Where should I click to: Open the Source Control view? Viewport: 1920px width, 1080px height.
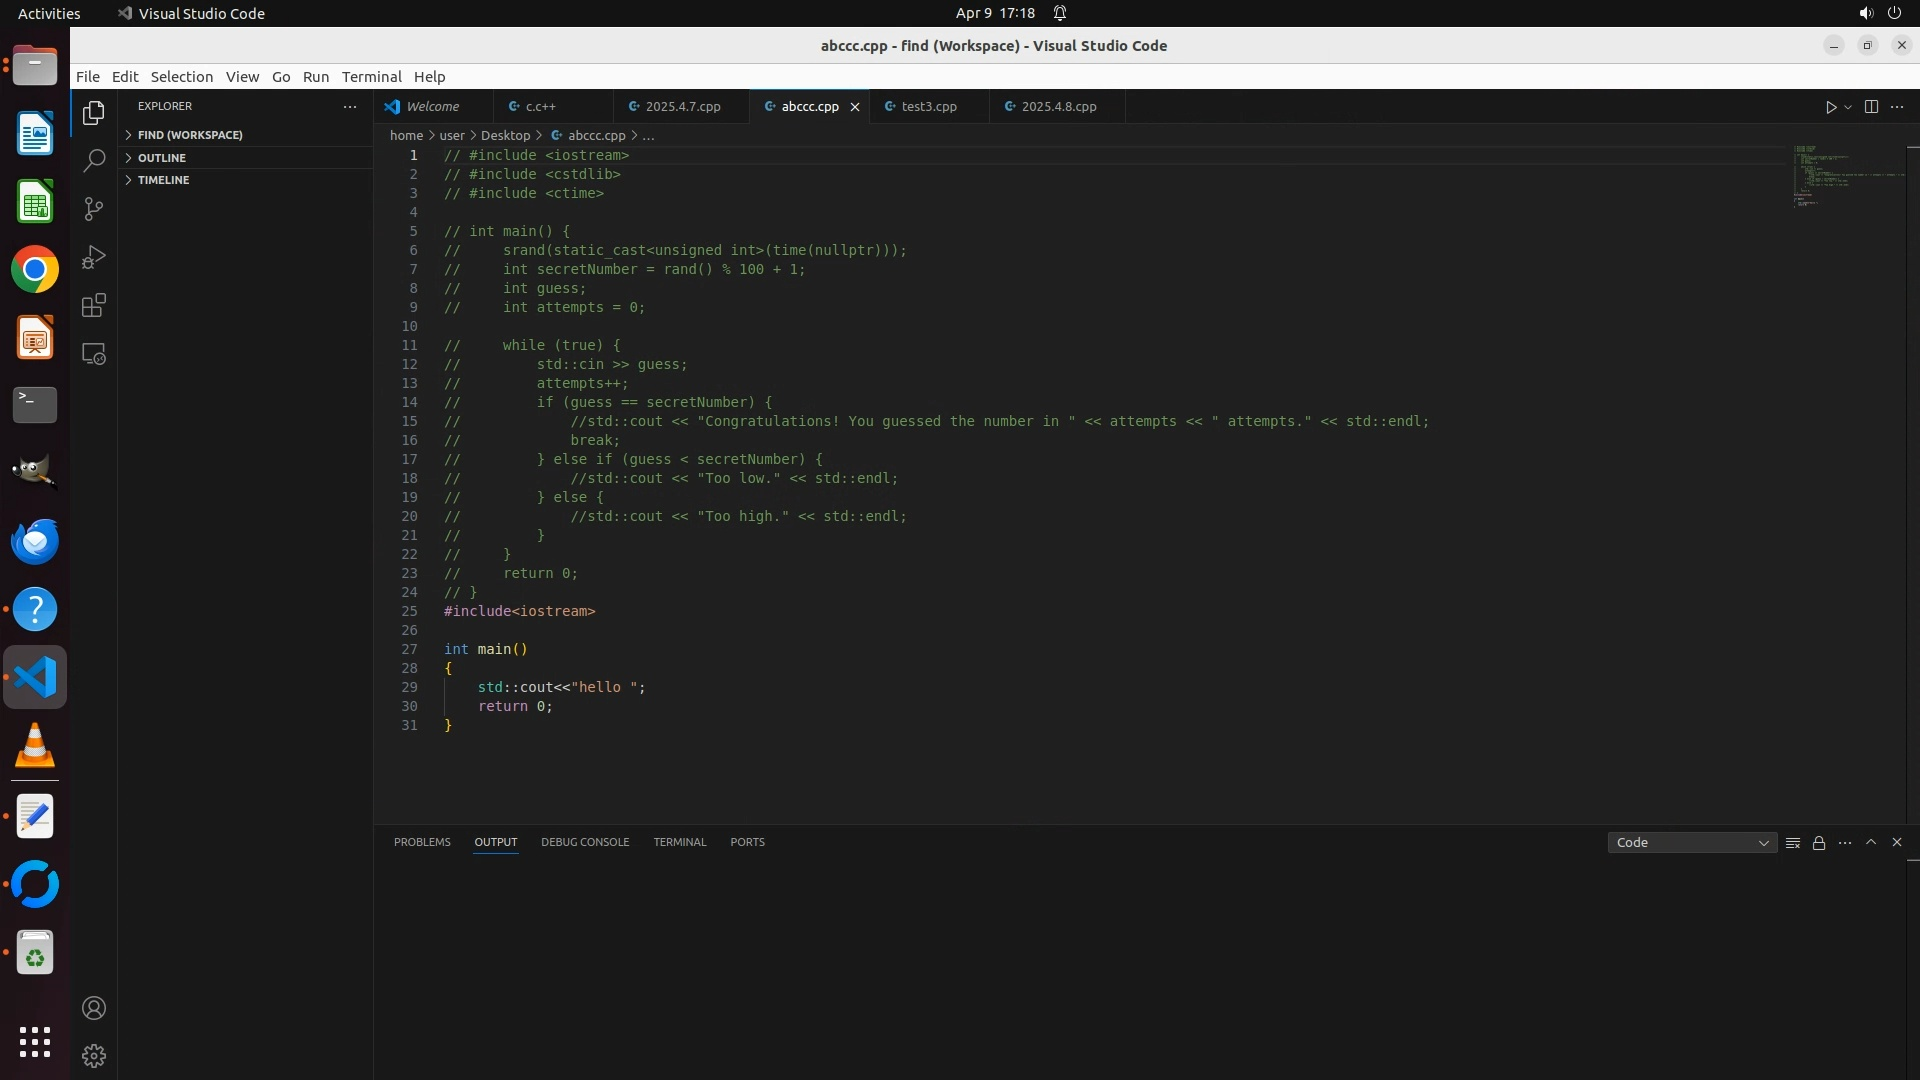pos(94,209)
